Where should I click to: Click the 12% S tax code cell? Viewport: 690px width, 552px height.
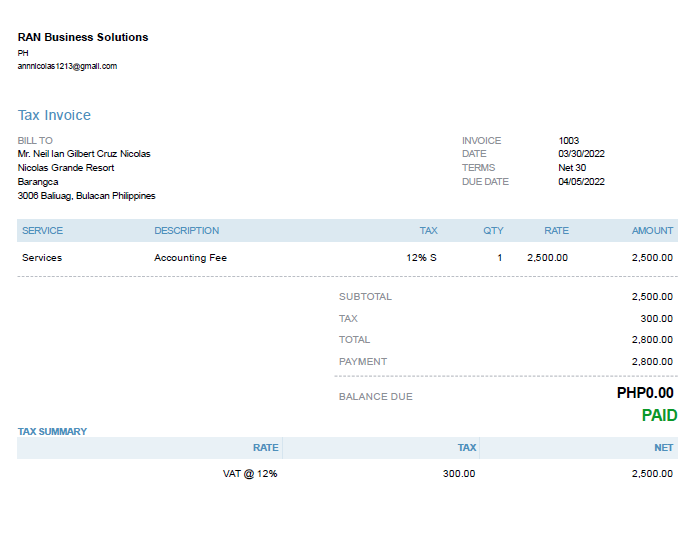coord(421,258)
